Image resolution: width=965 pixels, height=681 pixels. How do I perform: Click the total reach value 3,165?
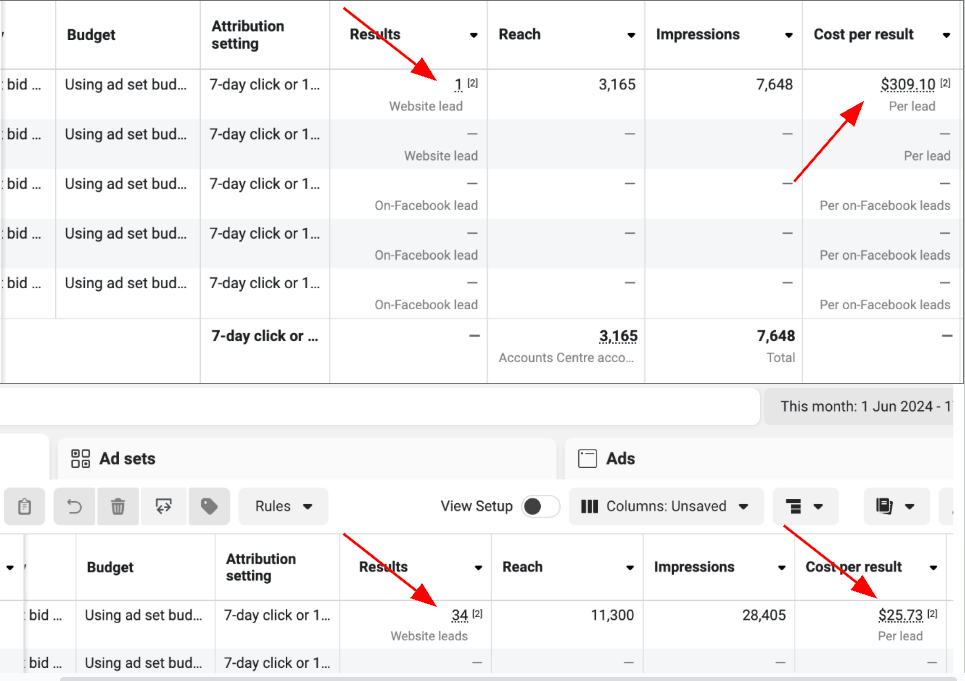coord(618,337)
